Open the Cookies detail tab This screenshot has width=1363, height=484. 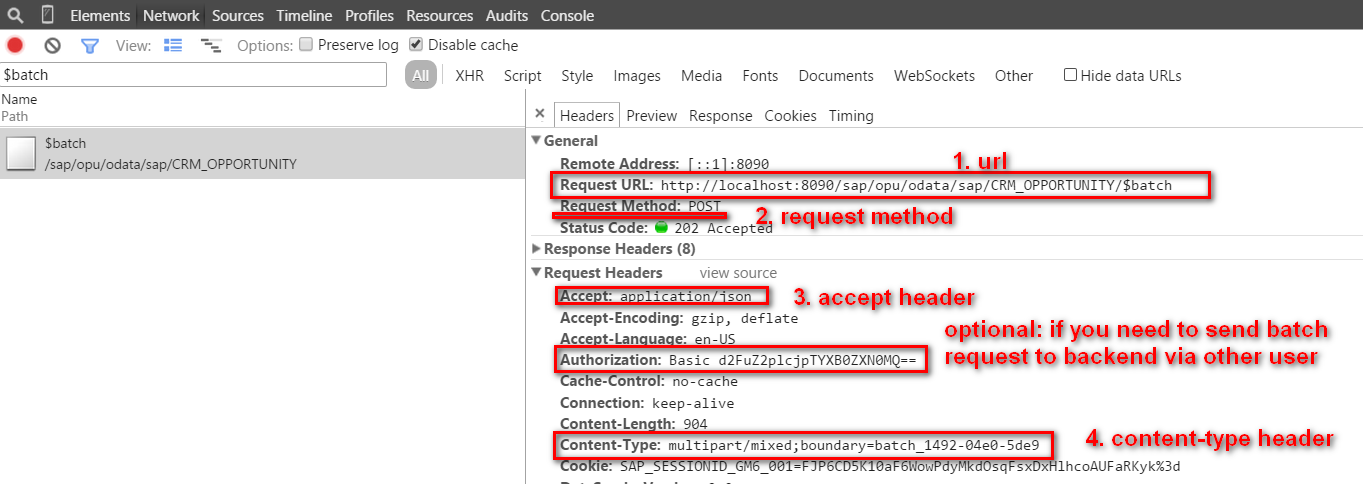pos(790,116)
